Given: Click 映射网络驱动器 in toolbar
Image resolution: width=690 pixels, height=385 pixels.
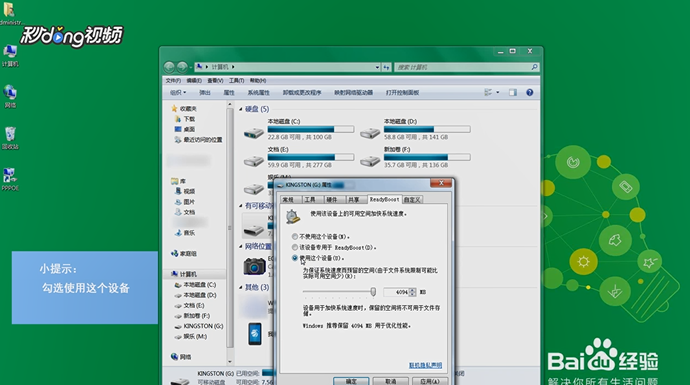Looking at the screenshot, I should (353, 93).
